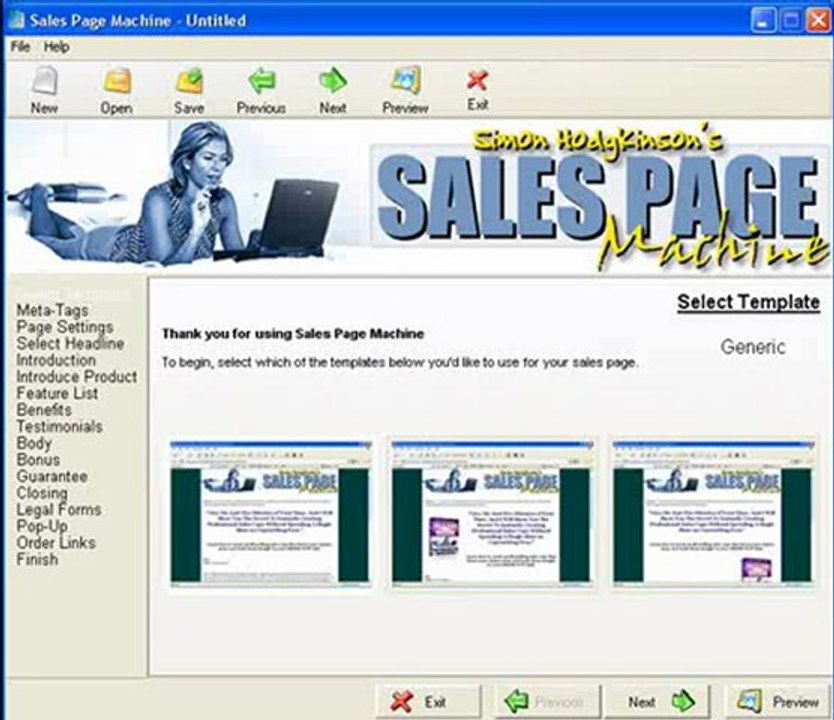Click the bottom Preview button
This screenshot has width=834, height=720.
point(778,701)
